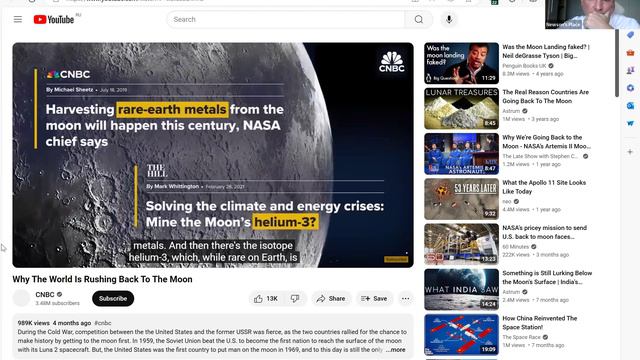The width and height of the screenshot is (640, 360).
Task: Save the video to a playlist
Action: click(374, 299)
